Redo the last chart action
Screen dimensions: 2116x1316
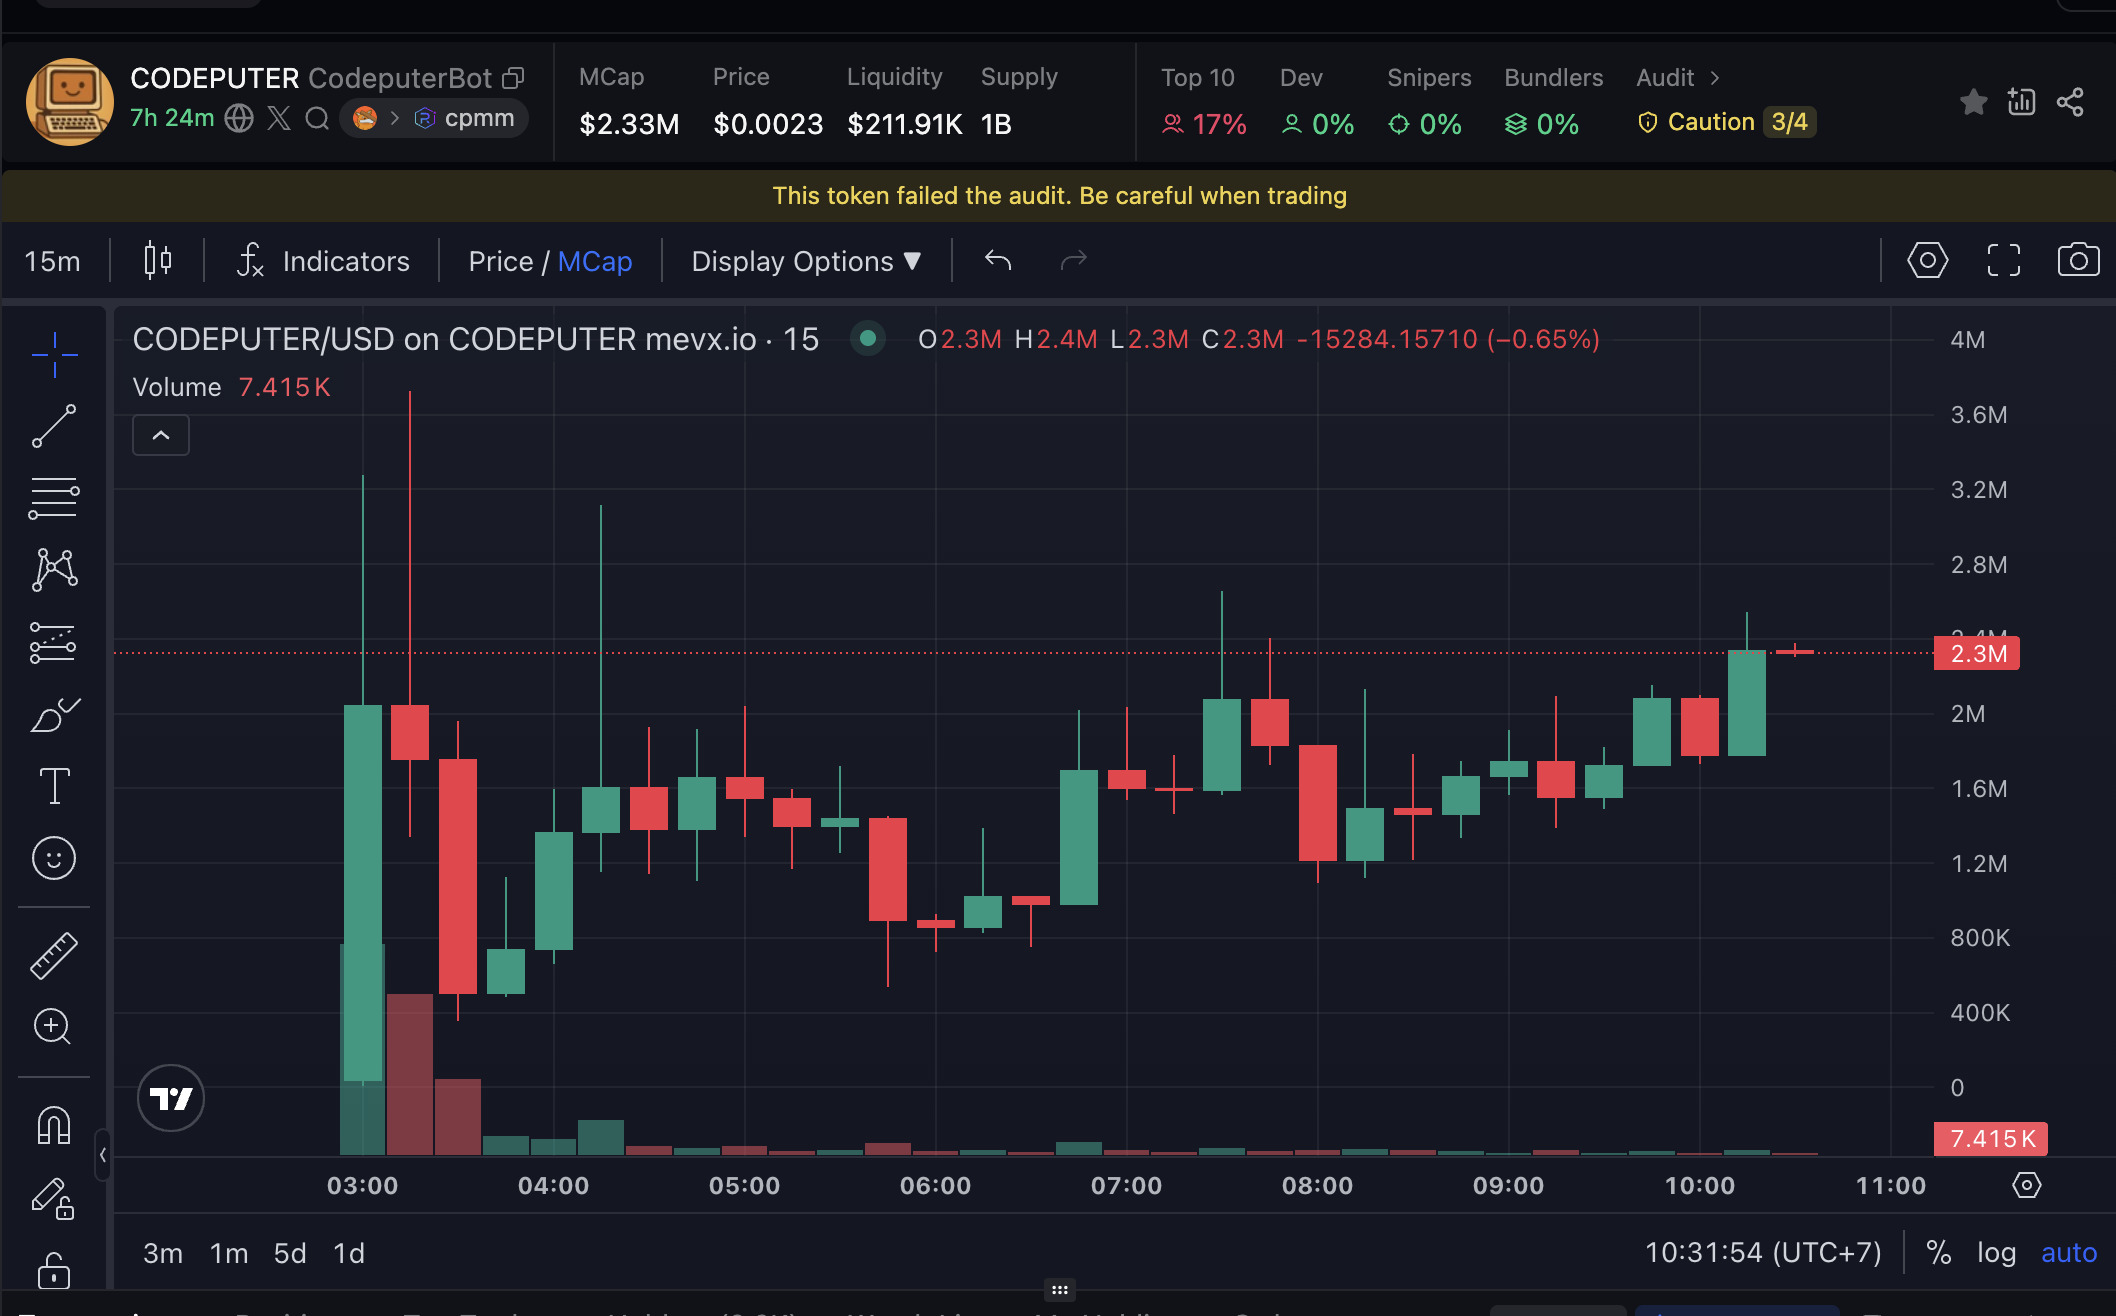pyautogui.click(x=1073, y=261)
